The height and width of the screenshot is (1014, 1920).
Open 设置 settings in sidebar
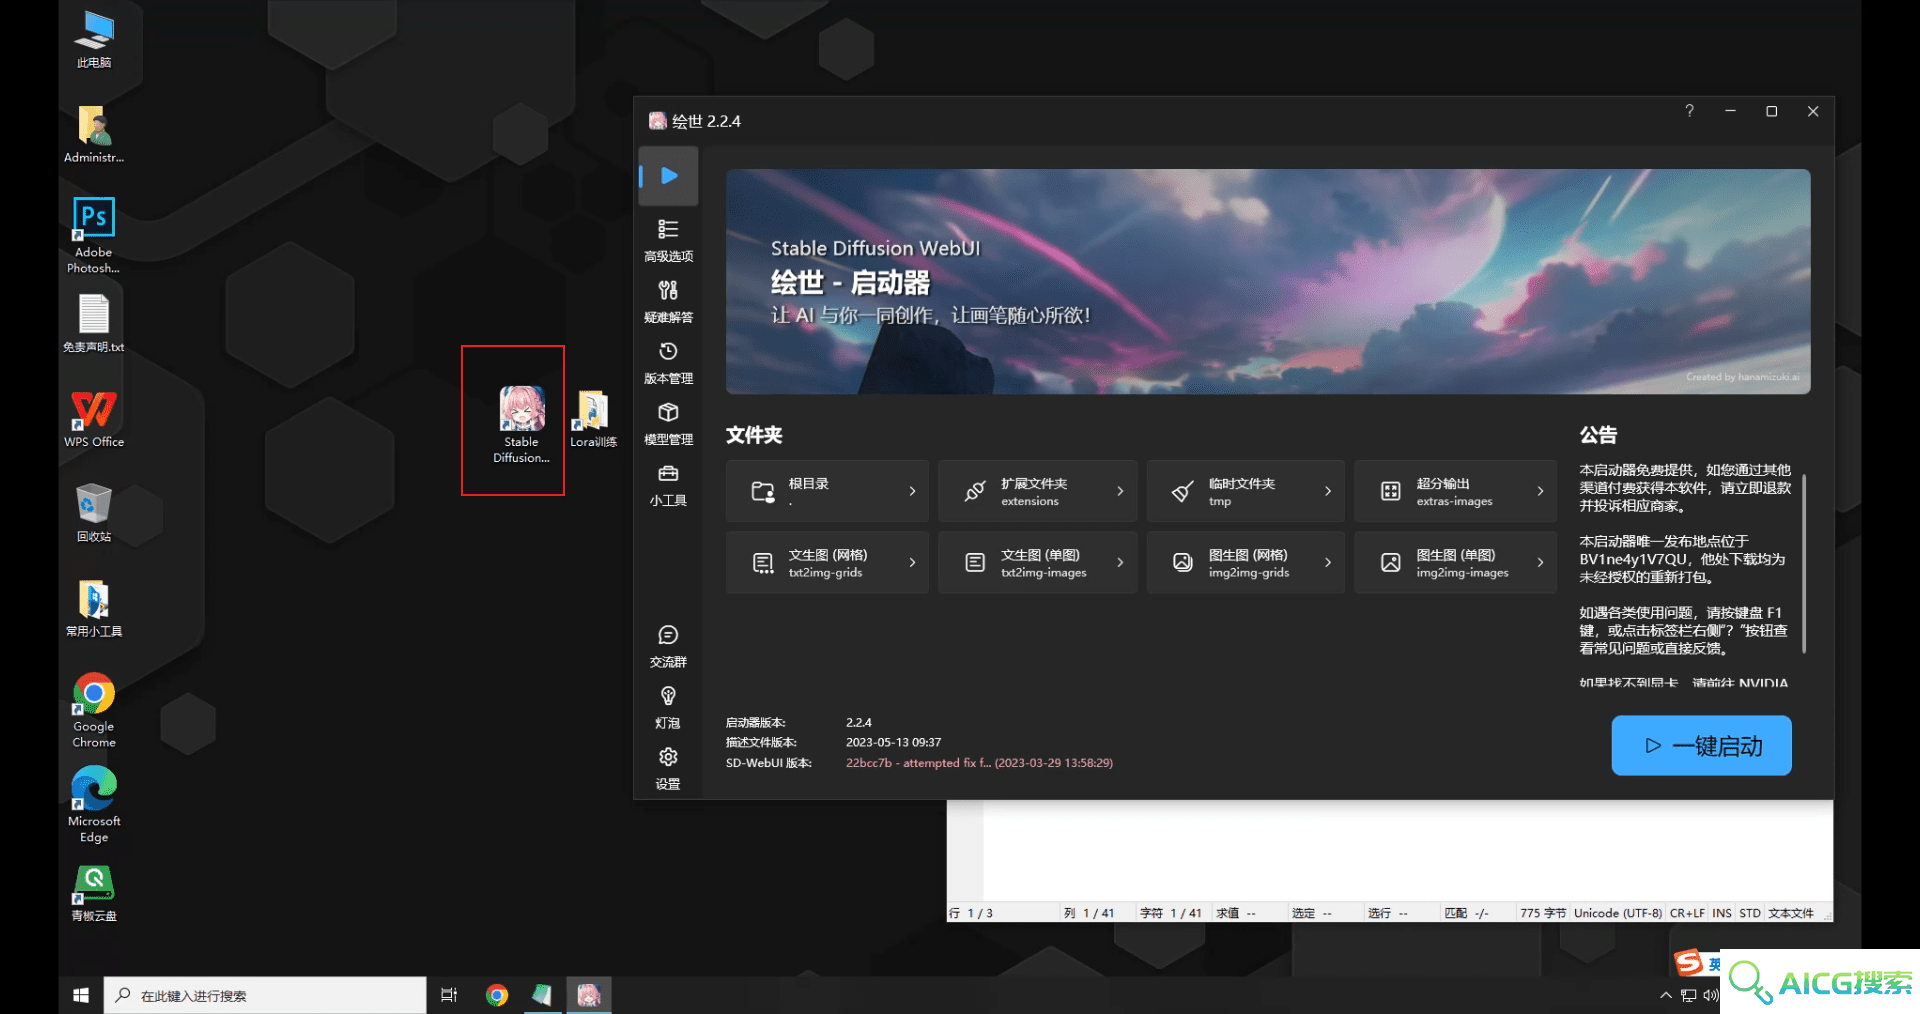[668, 768]
